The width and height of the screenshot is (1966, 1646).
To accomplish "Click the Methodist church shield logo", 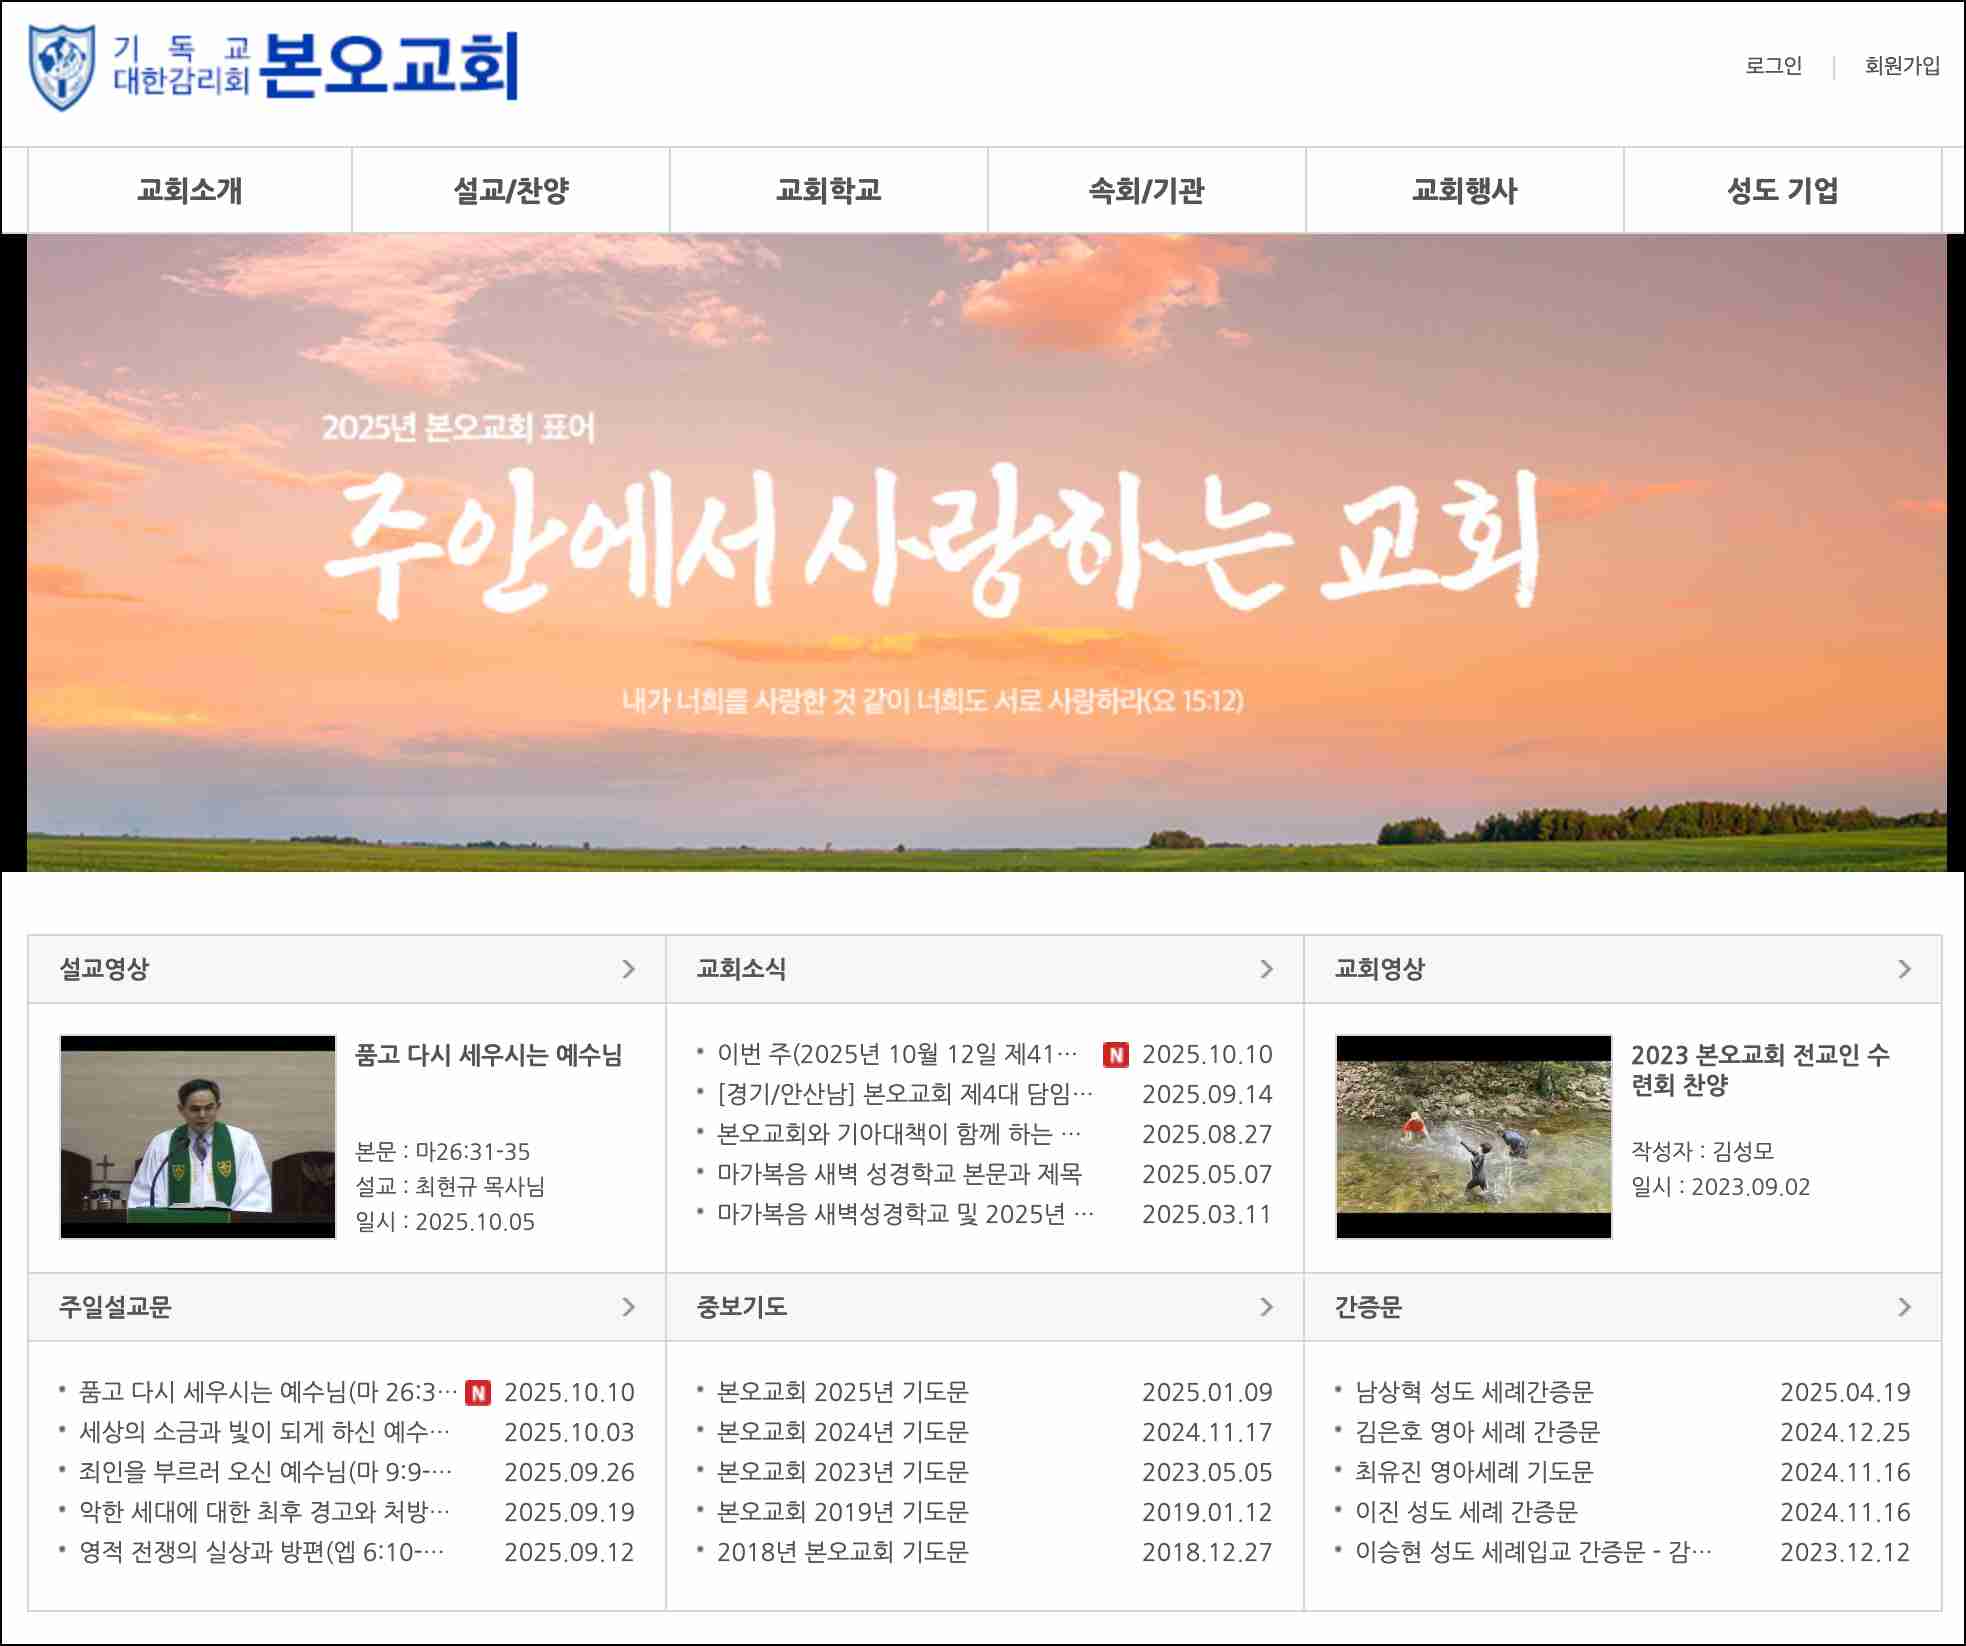I will (x=62, y=68).
